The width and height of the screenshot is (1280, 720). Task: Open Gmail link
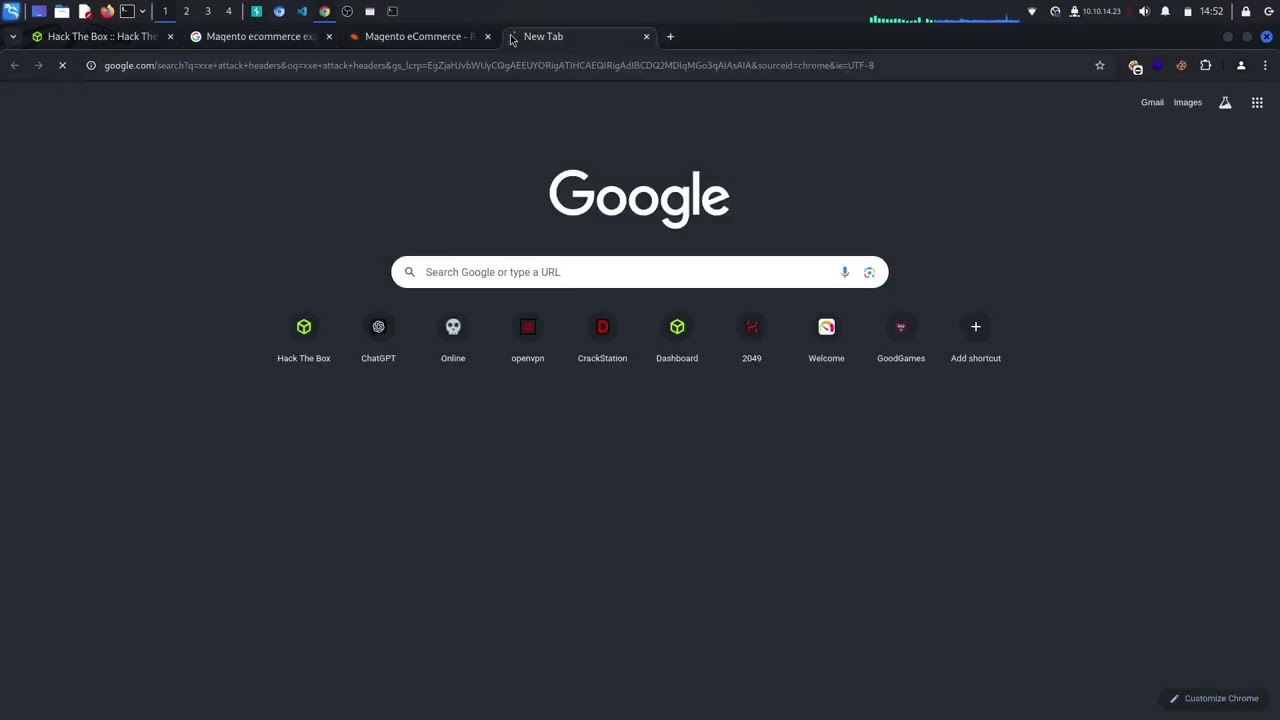tap(1152, 103)
